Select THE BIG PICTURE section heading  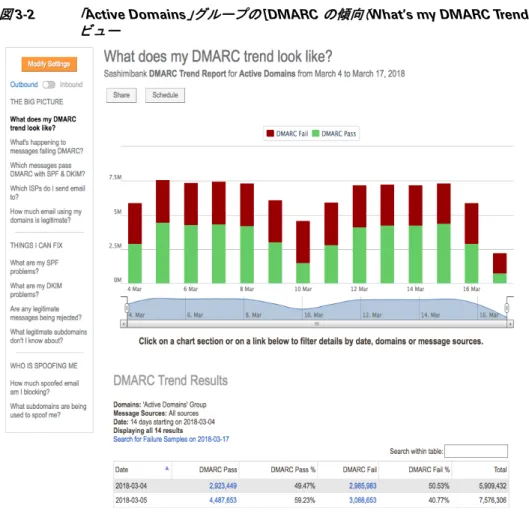pyautogui.click(x=36, y=102)
